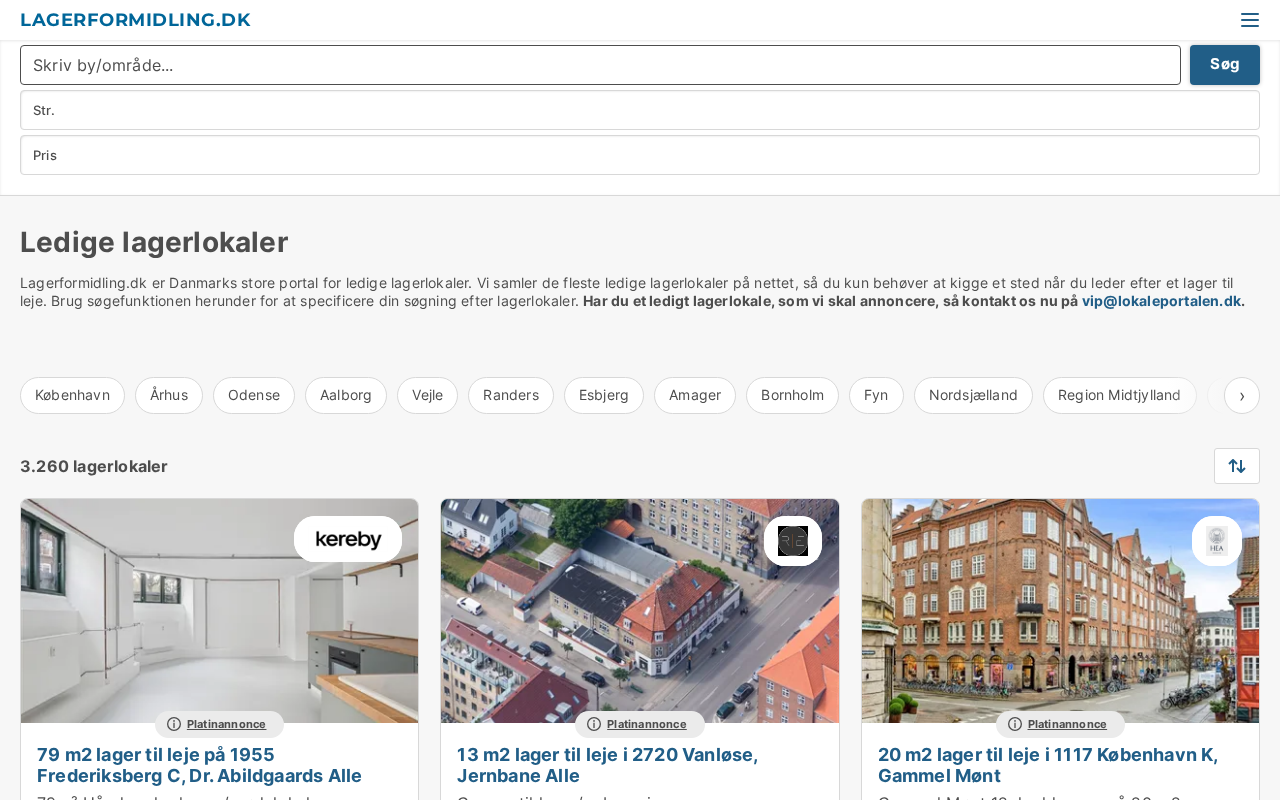This screenshot has width=1280, height=800.
Task: Click info icon on København K Platinannonce badge
Action: tap(1015, 724)
